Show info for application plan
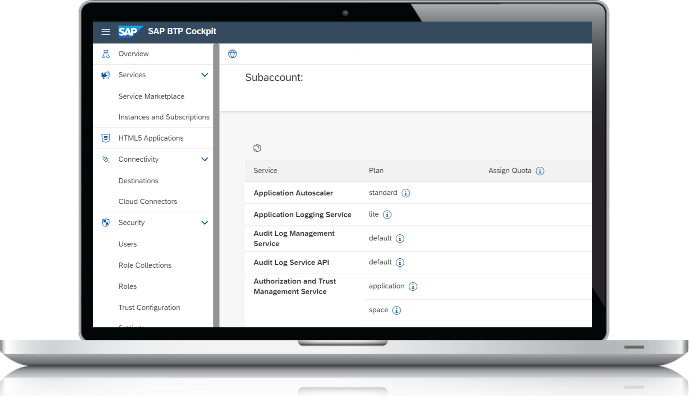Image resolution: width=689 pixels, height=396 pixels. coord(413,287)
